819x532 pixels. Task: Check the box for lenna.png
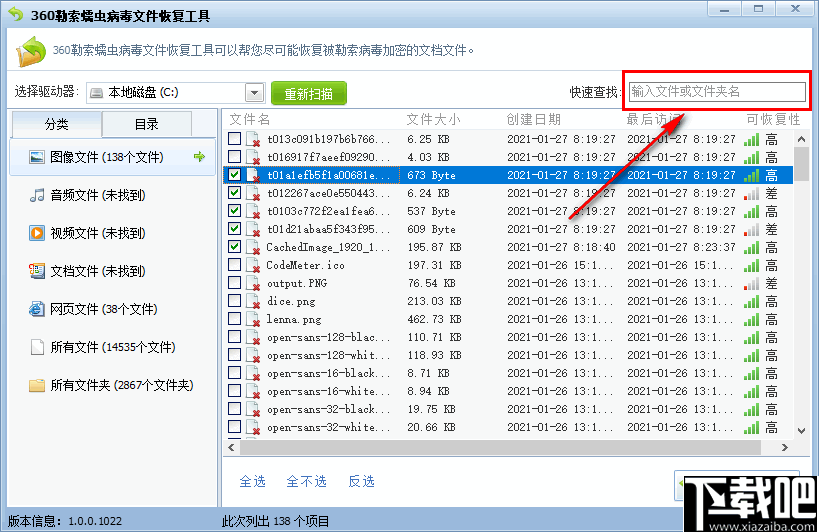pos(235,318)
